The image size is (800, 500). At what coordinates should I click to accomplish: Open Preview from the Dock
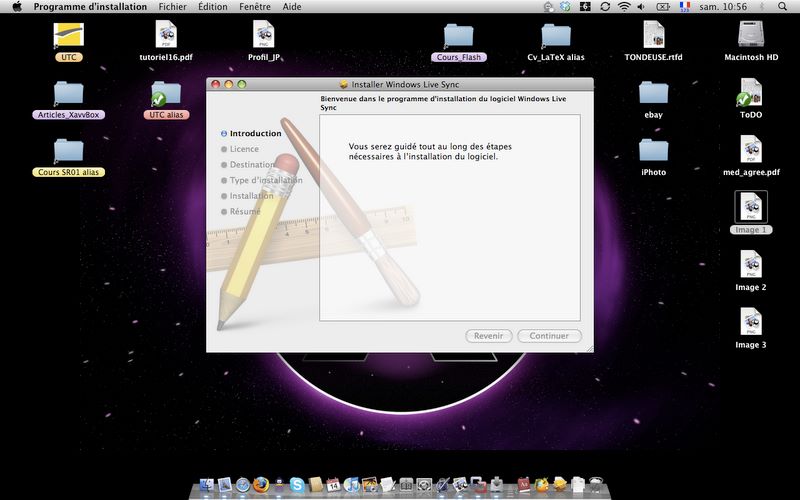click(x=460, y=485)
